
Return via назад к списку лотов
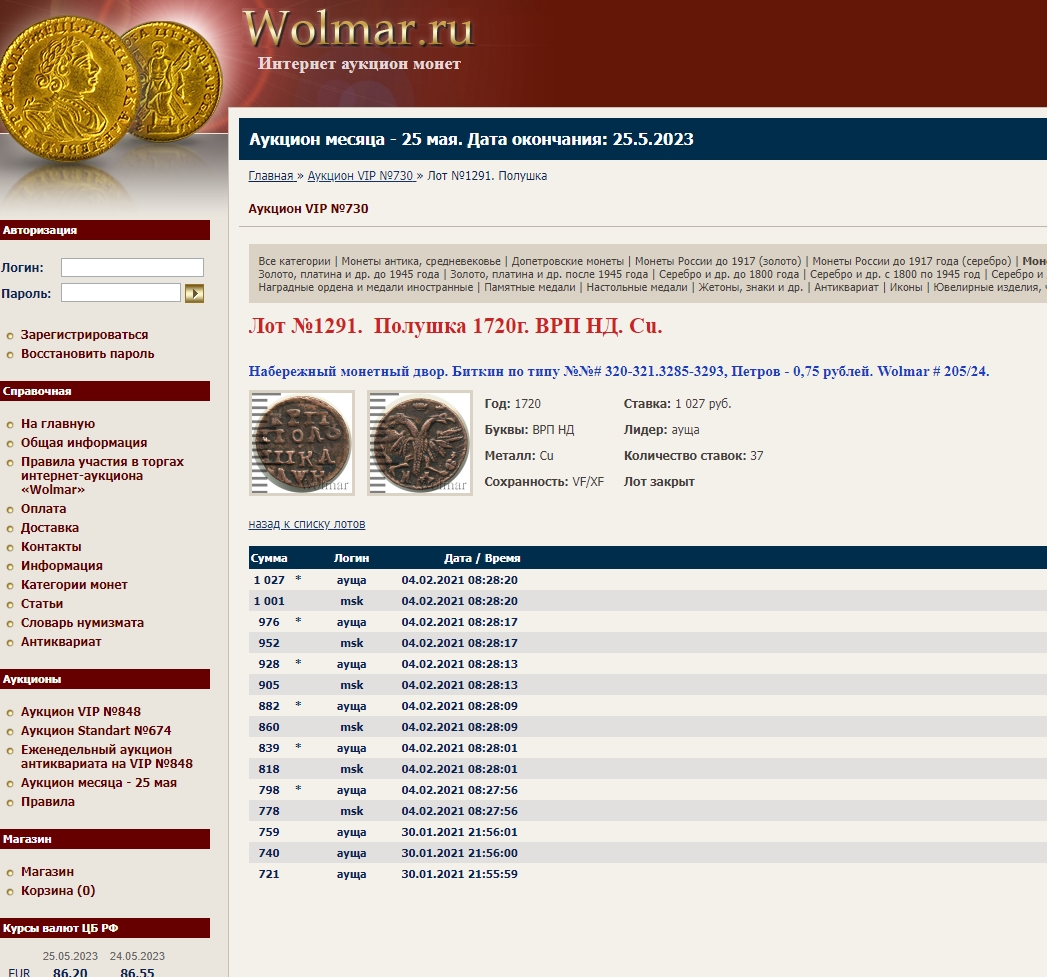click(x=307, y=524)
